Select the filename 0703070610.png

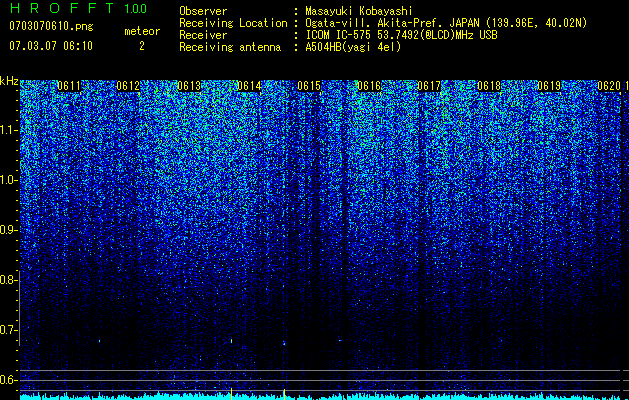(51, 27)
